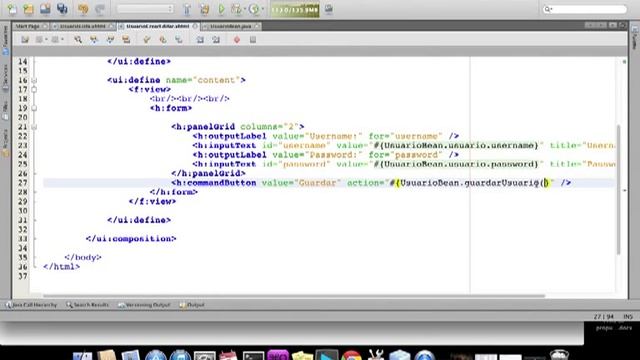The width and height of the screenshot is (640, 360).
Task: Collapse h:form fold at line 19
Action: pyautogui.click(x=34, y=108)
